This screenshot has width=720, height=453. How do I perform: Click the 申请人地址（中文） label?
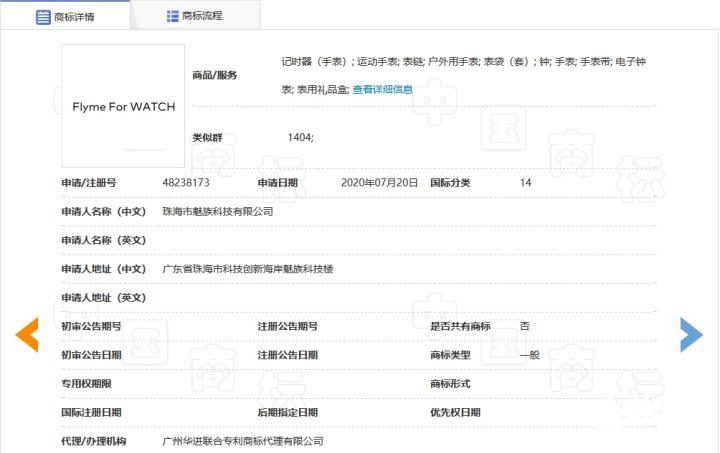tap(103, 269)
